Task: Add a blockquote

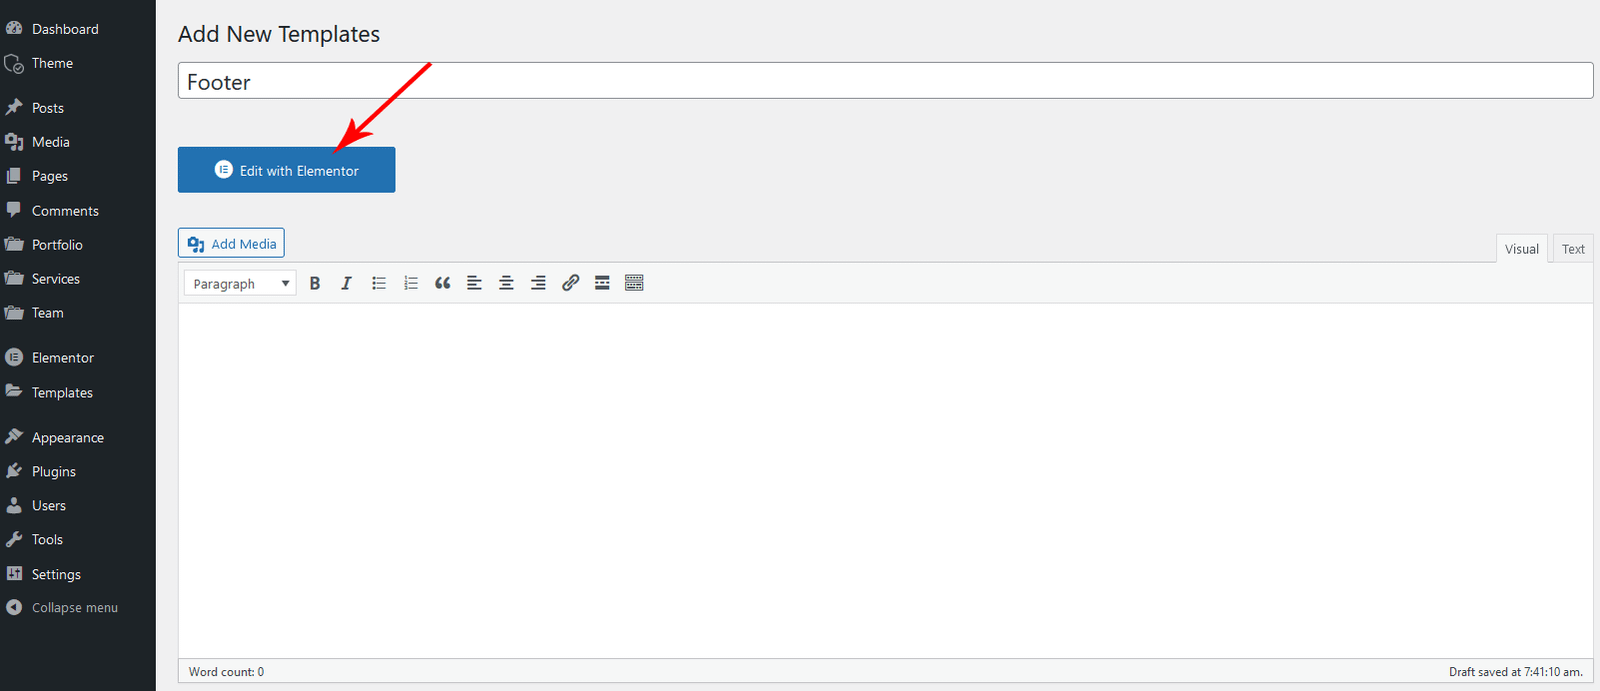Action: (x=443, y=283)
